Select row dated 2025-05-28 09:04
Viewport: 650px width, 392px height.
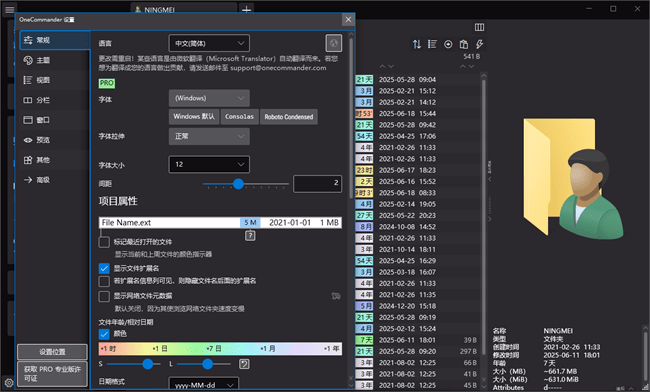(x=417, y=80)
